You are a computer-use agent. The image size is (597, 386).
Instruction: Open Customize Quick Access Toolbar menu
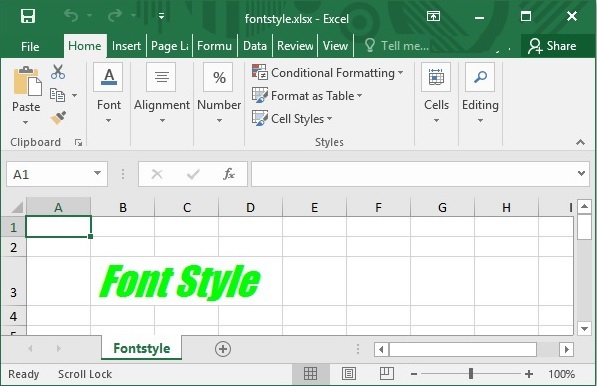click(161, 16)
